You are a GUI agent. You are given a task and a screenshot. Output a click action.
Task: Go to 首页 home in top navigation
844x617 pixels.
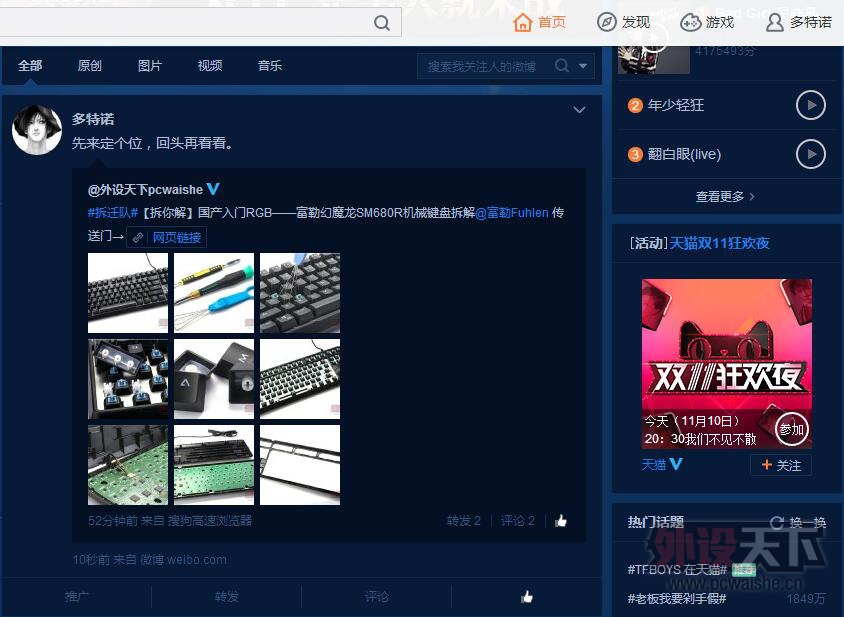(539, 22)
